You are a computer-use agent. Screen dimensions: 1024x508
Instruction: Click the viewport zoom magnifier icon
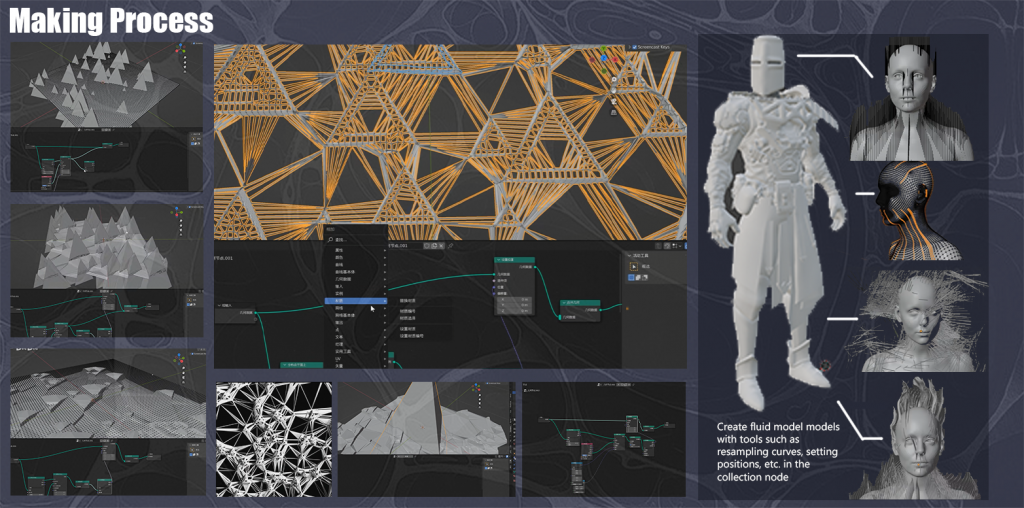click(614, 79)
